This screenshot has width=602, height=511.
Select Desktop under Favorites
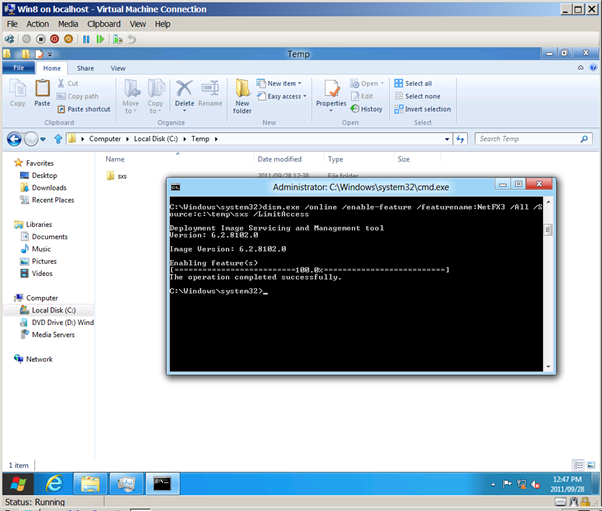coord(38,175)
